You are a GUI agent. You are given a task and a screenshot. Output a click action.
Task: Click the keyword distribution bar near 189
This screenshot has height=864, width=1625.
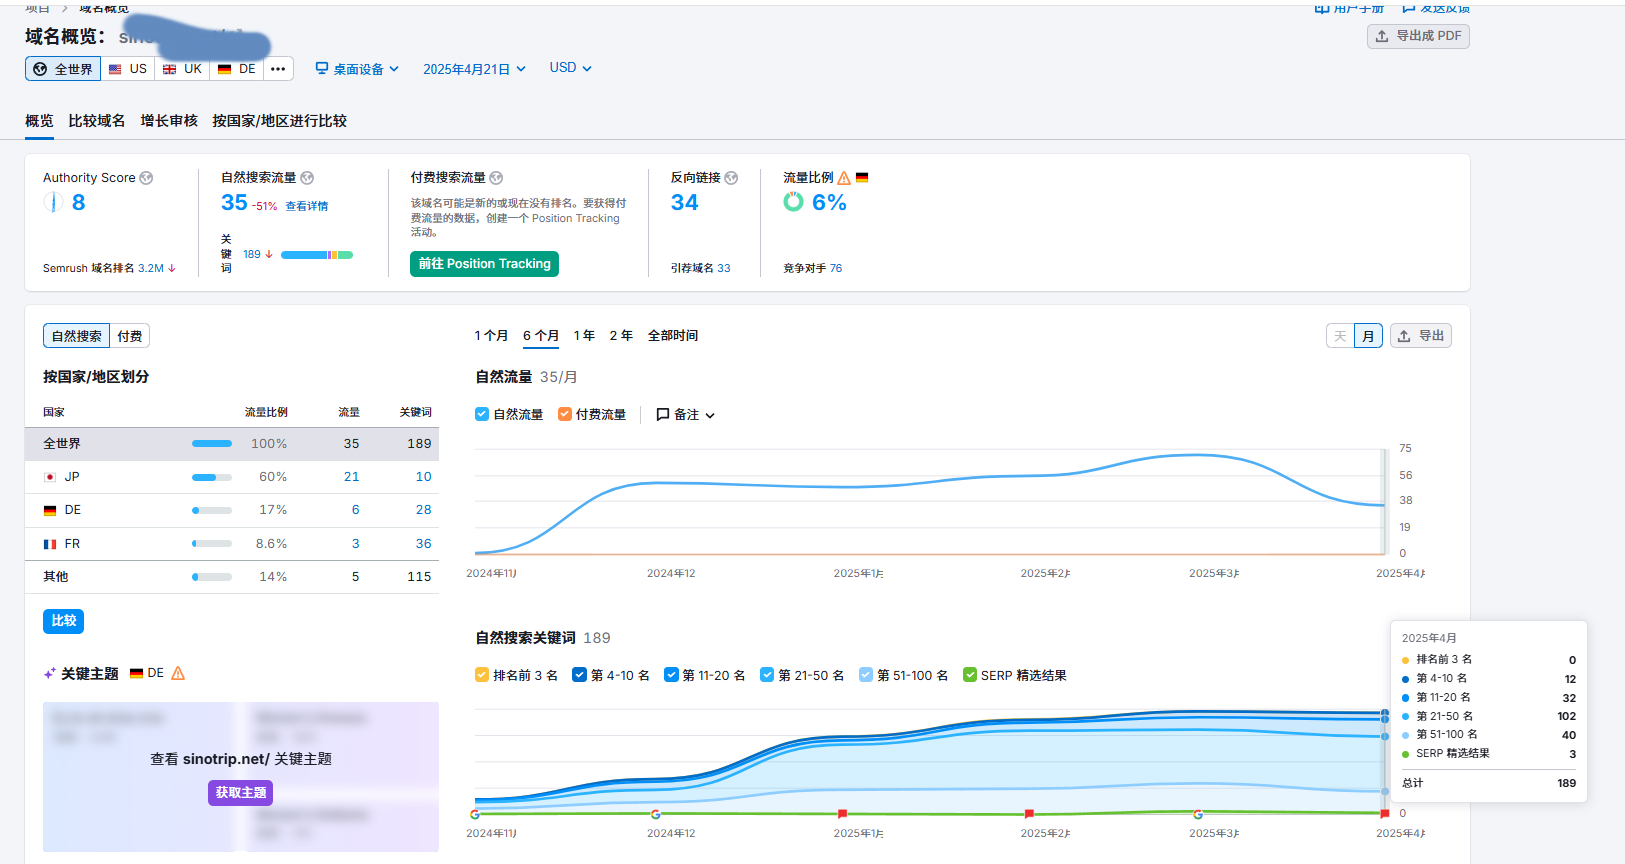pyautogui.click(x=317, y=255)
